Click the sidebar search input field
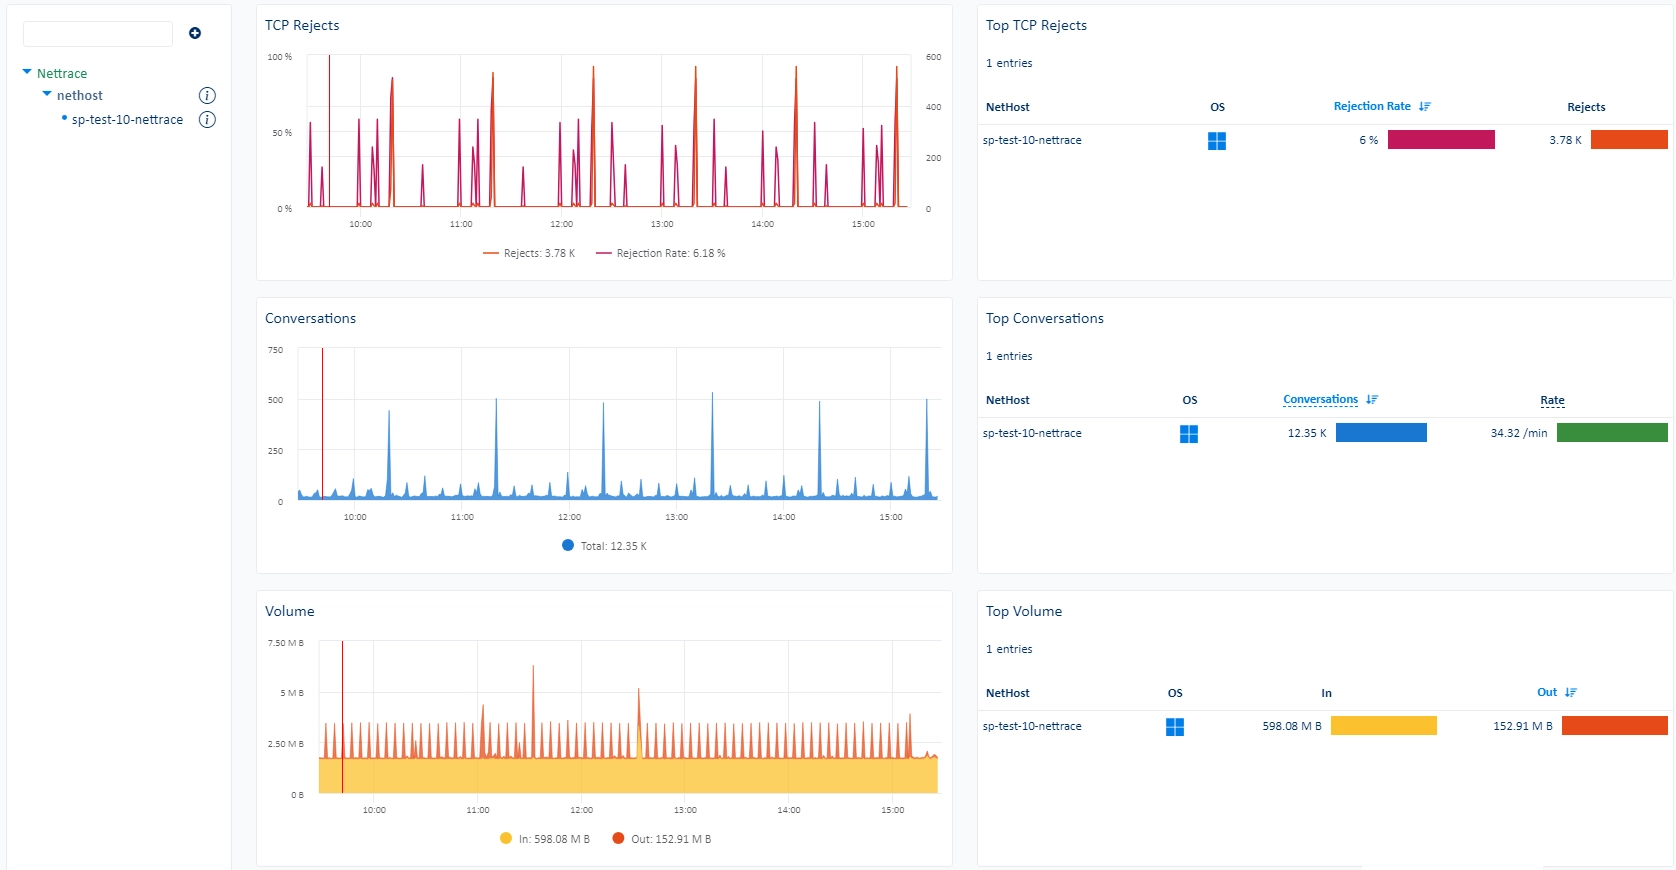 pos(98,34)
